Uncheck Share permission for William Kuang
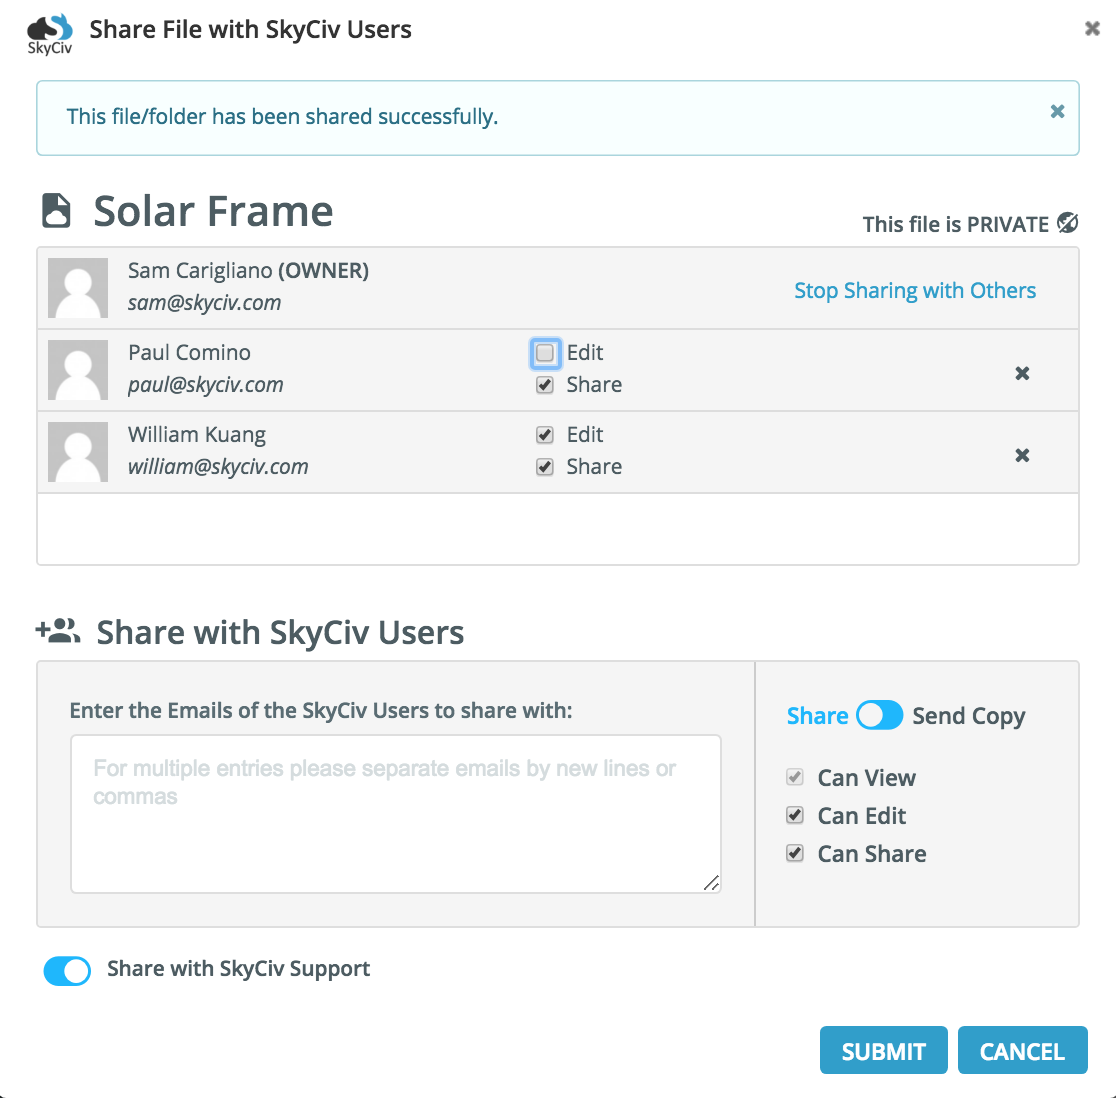Screen dimensions: 1116x1098 pos(545,467)
